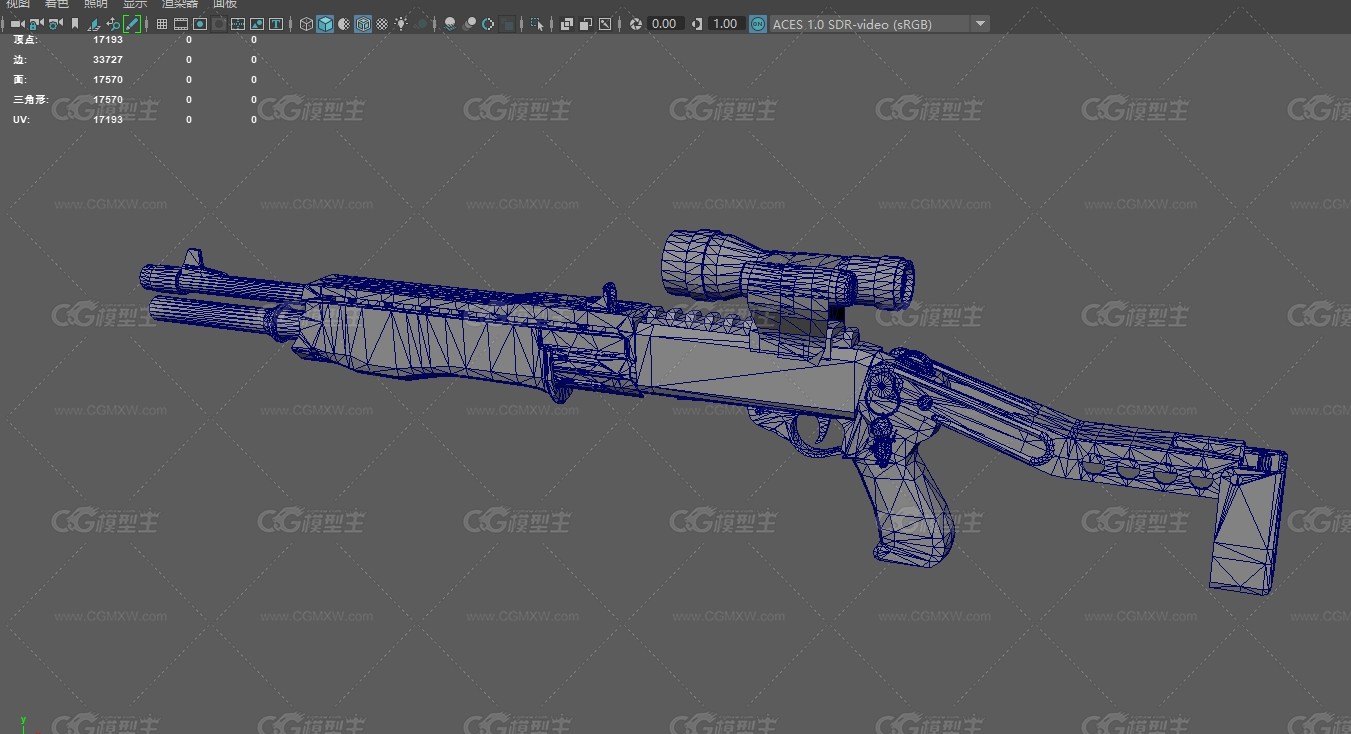Click the 边 count value 33727
This screenshot has width=1351, height=734.
tap(108, 60)
